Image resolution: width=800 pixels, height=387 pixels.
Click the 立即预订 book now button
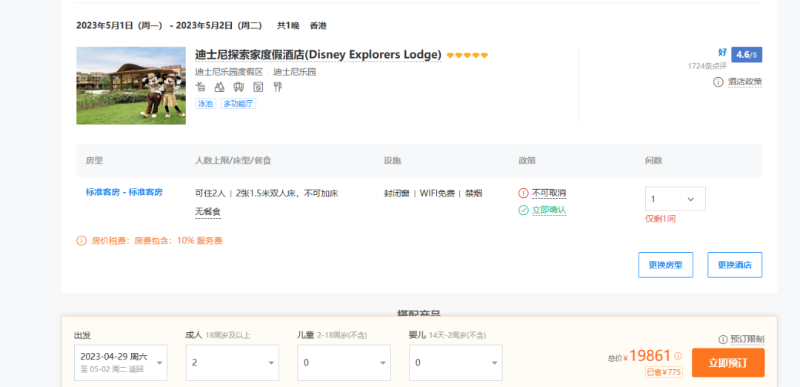point(728,363)
